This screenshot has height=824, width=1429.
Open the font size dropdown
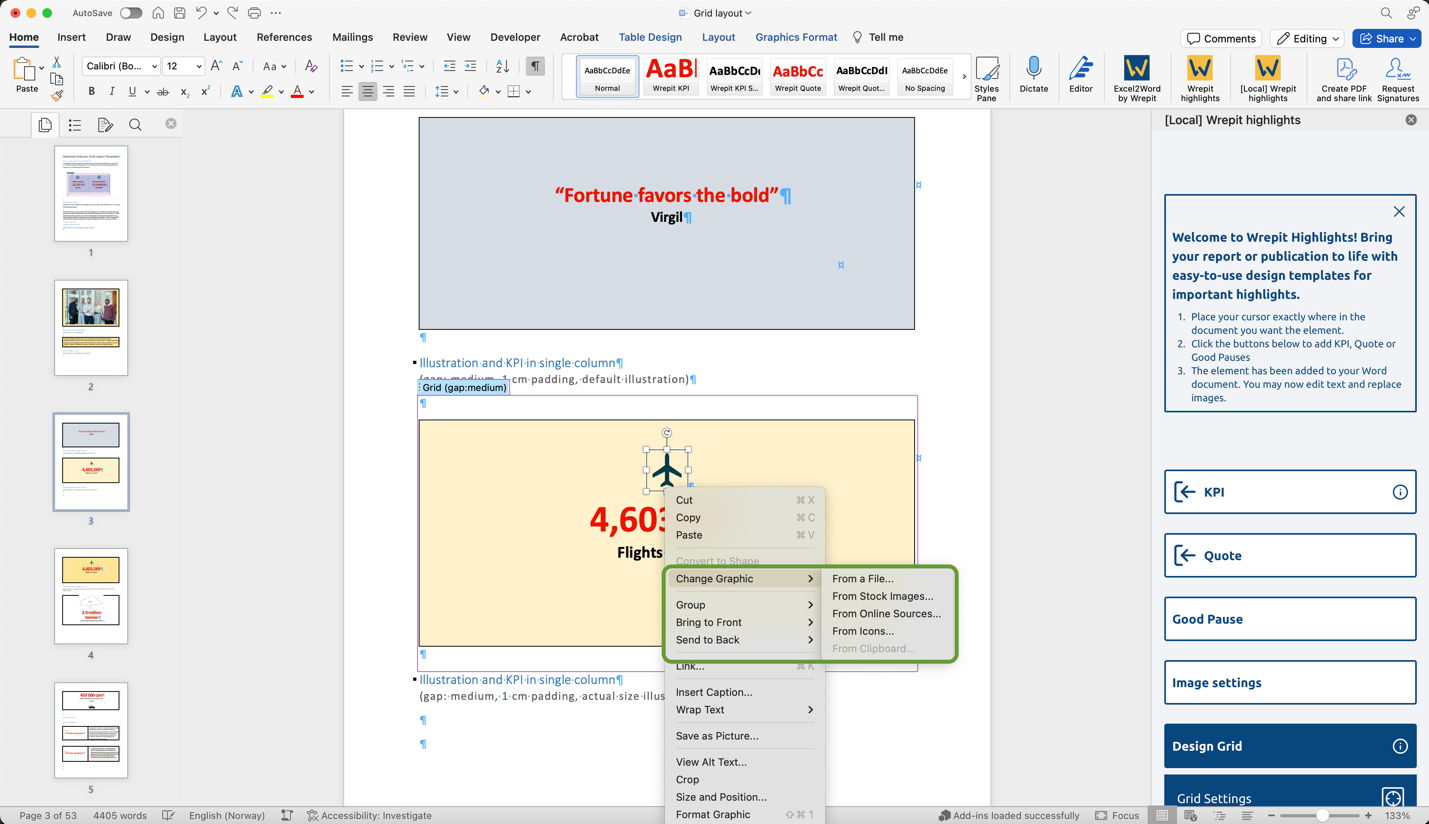coord(198,66)
